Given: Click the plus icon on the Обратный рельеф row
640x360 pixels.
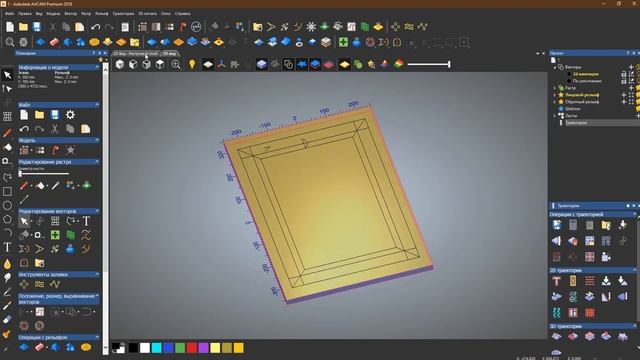Looking at the screenshot, I should tap(624, 102).
